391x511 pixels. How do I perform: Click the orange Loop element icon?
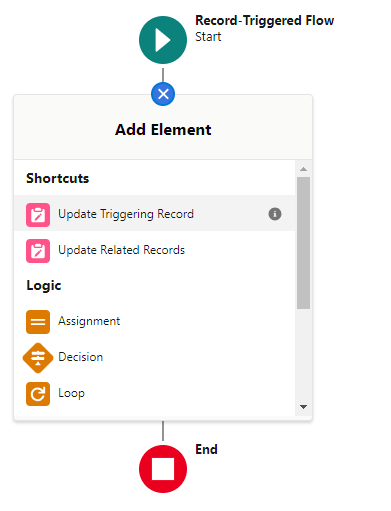pos(38,394)
